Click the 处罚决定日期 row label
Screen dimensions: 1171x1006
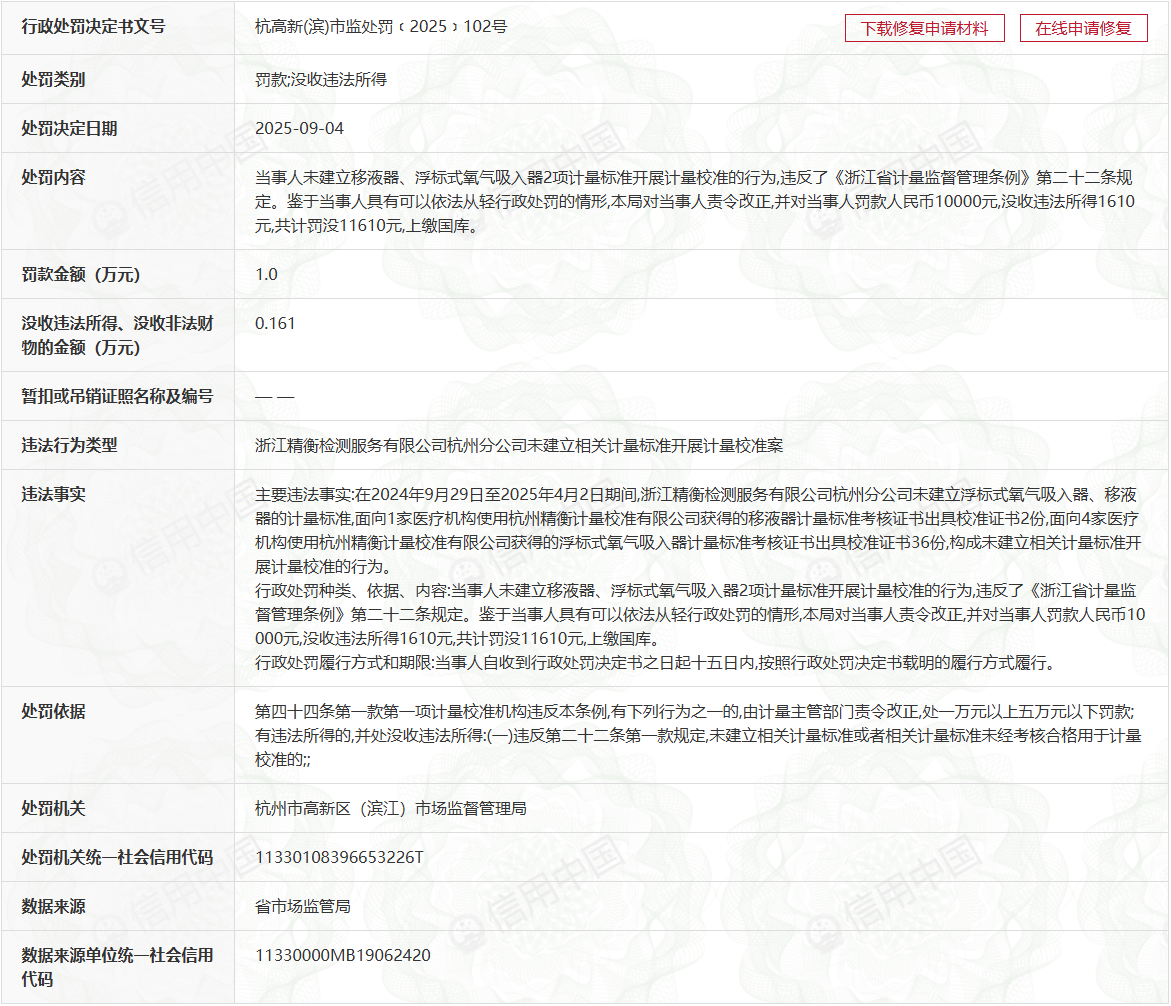click(x=70, y=129)
